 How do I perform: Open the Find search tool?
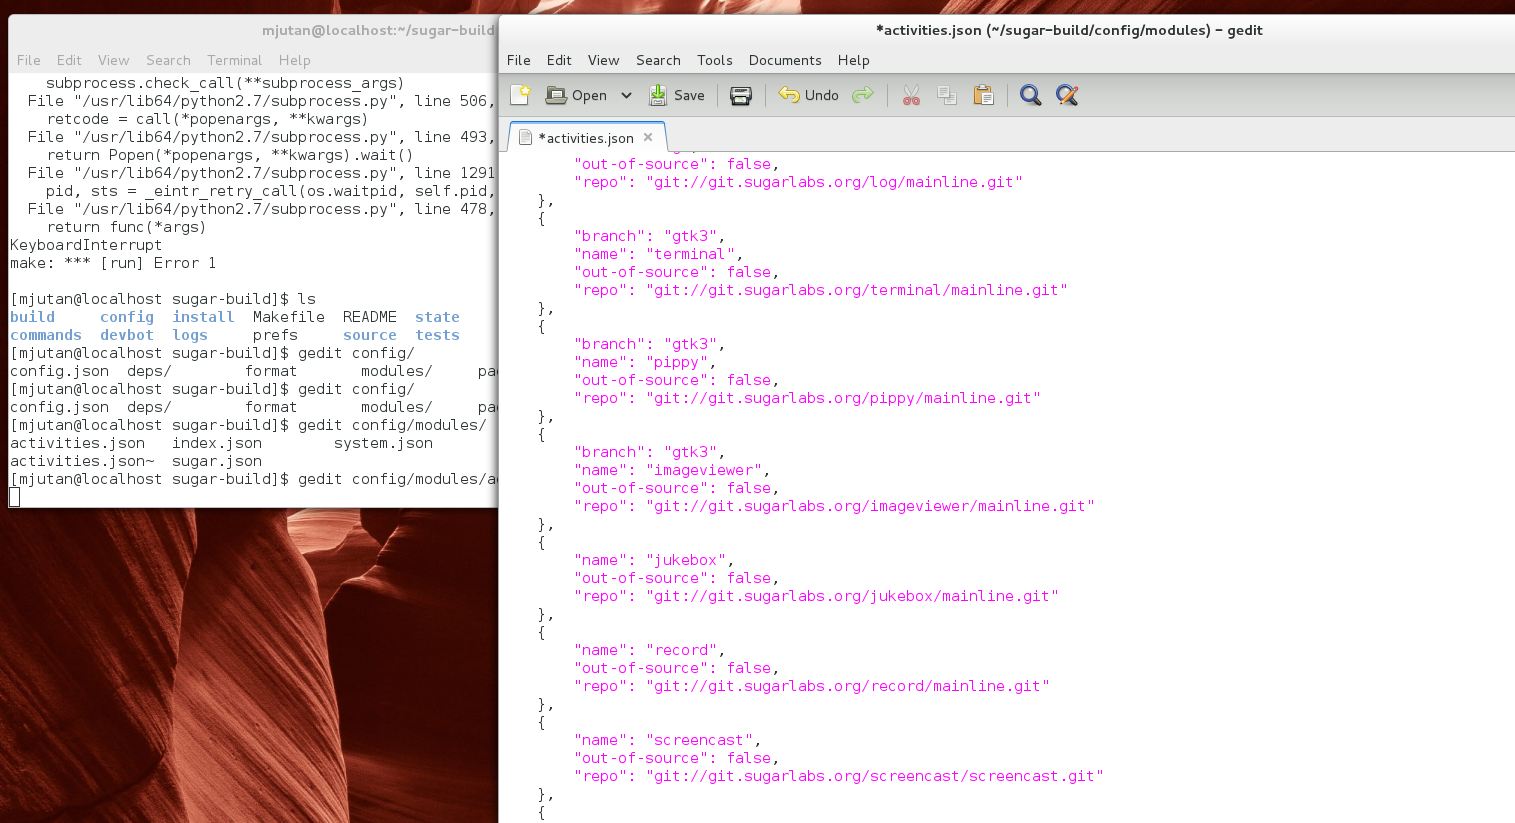(x=1030, y=95)
